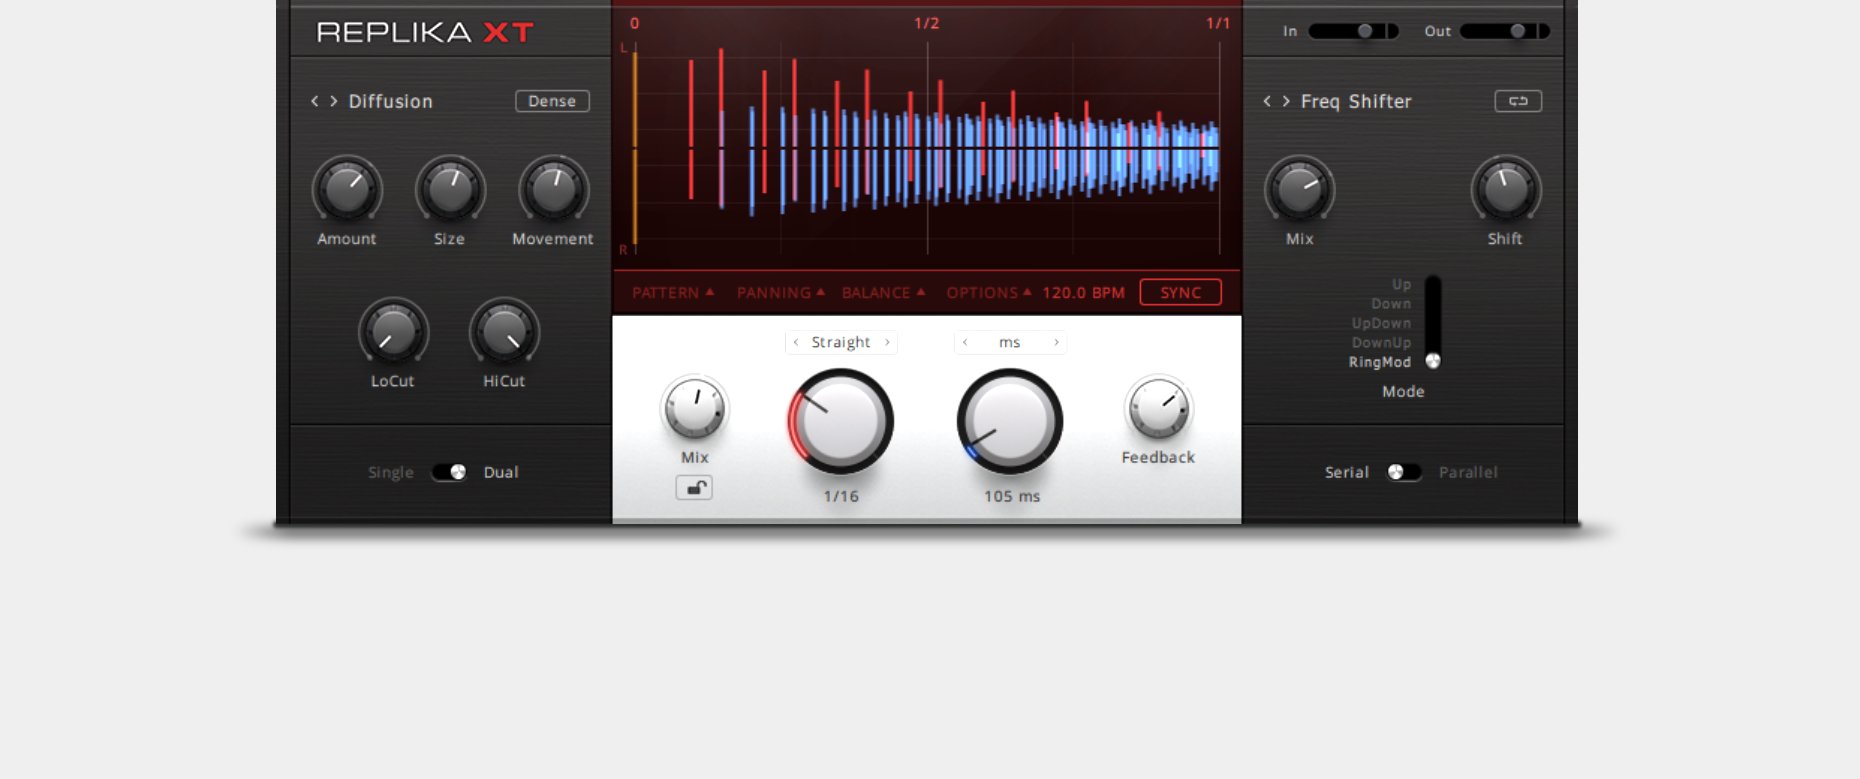Click the Mode vertical slider
Viewport: 1860px width, 779px height.
pyautogui.click(x=1433, y=322)
